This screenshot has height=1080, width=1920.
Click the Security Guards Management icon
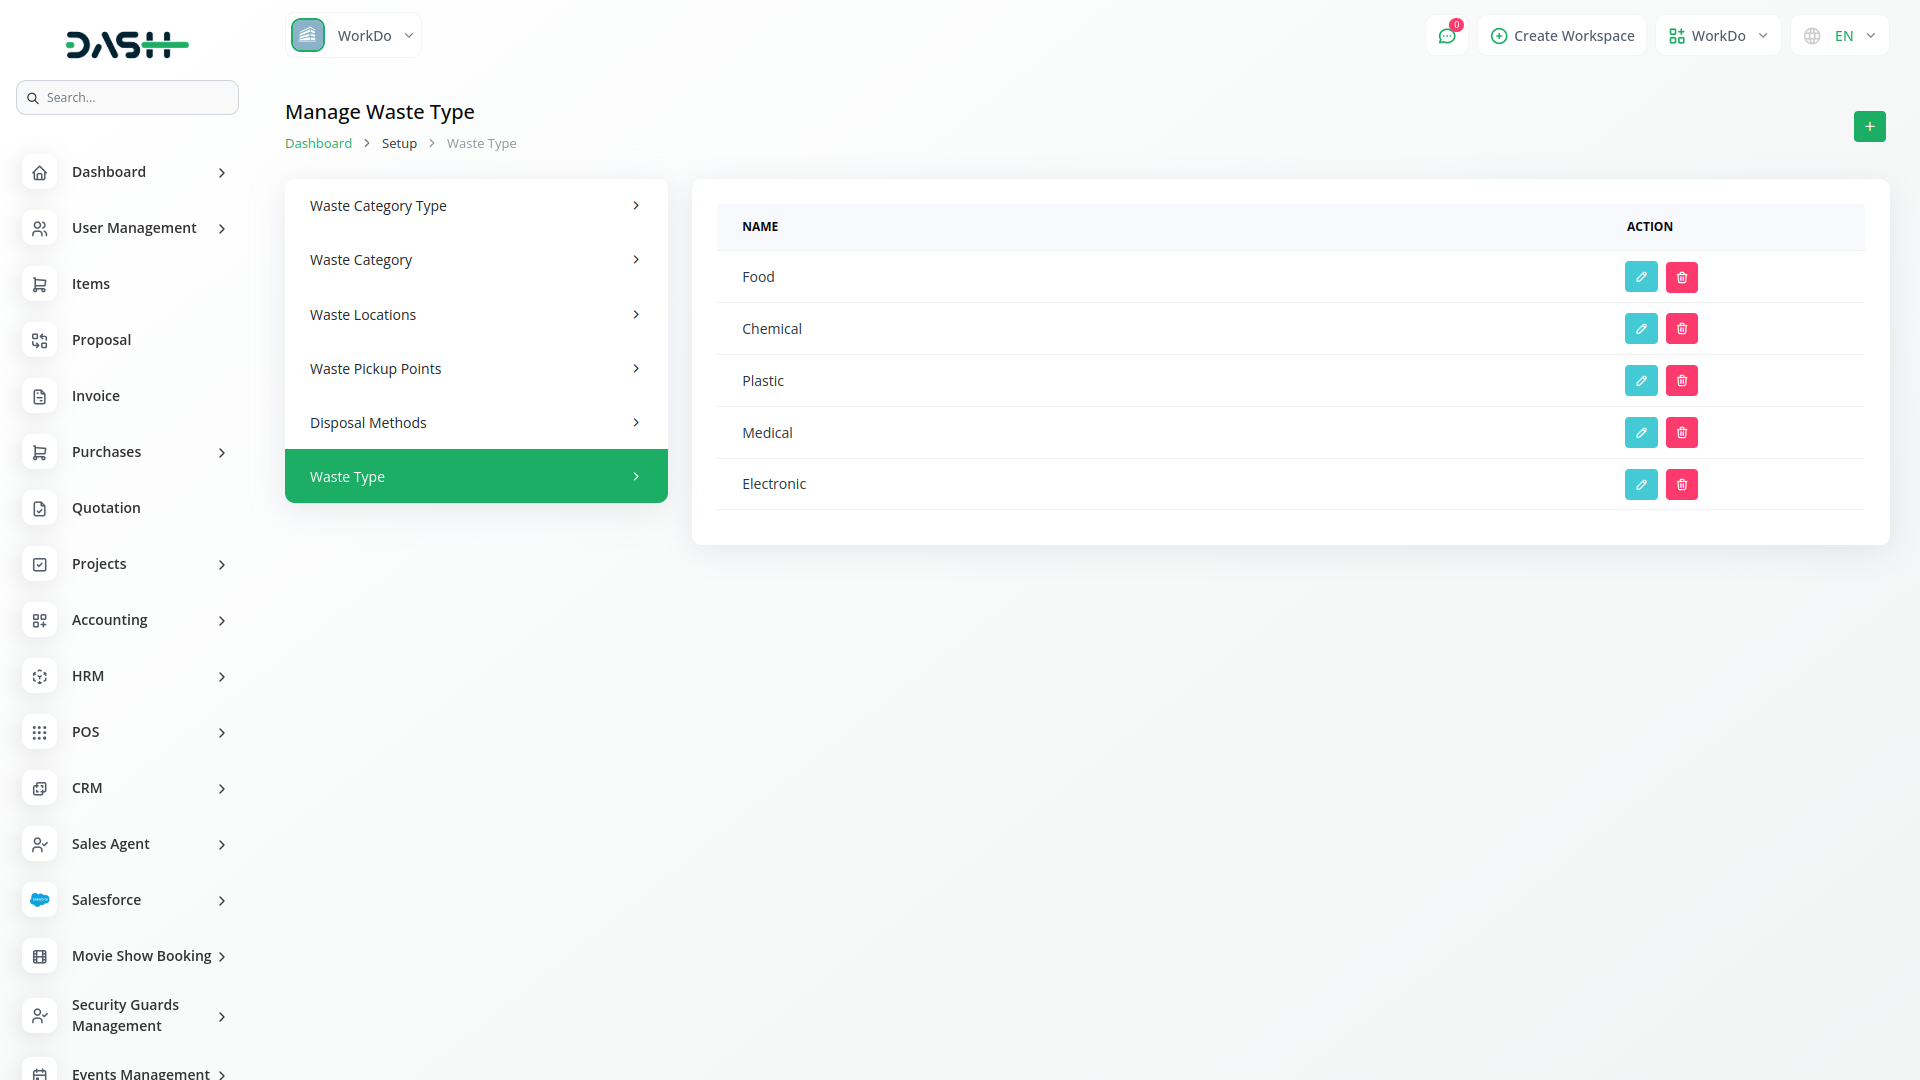point(39,1016)
